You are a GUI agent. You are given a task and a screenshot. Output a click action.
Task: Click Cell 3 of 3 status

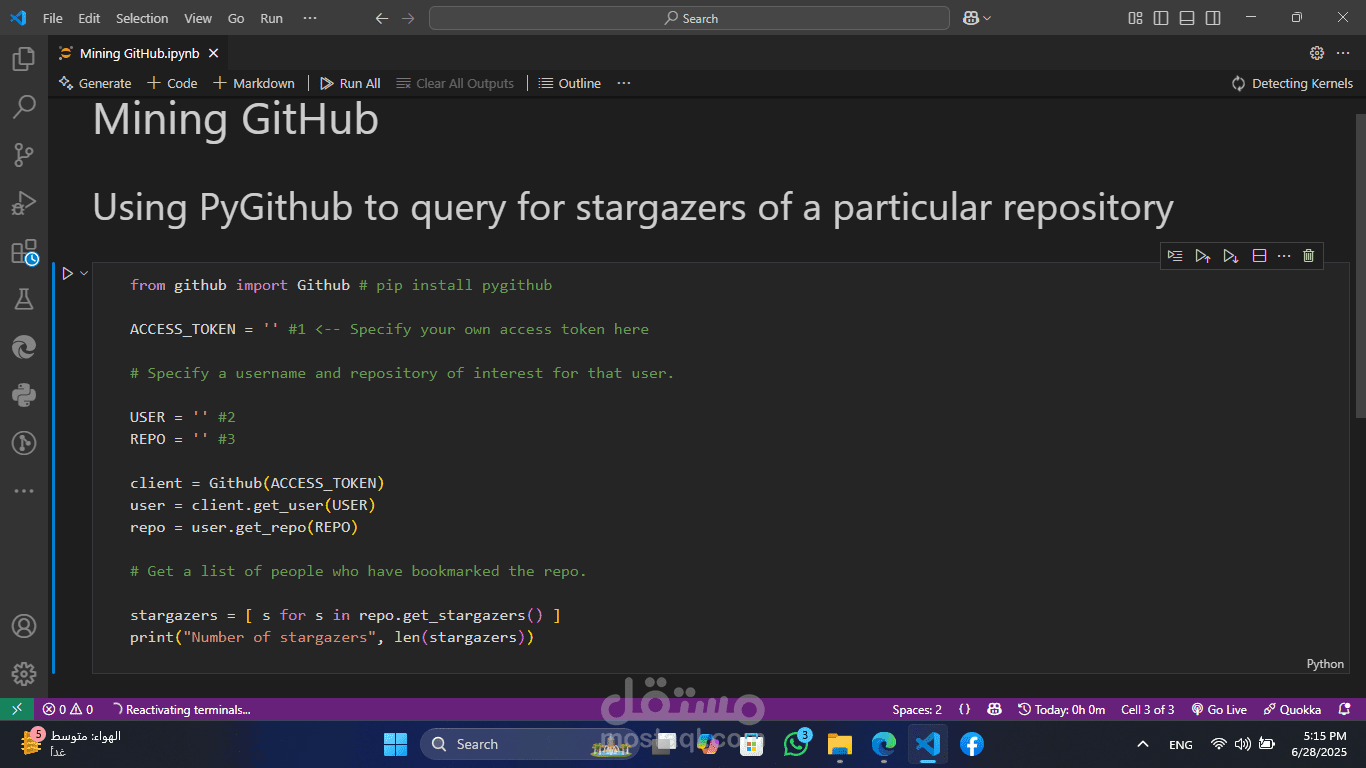(1148, 709)
